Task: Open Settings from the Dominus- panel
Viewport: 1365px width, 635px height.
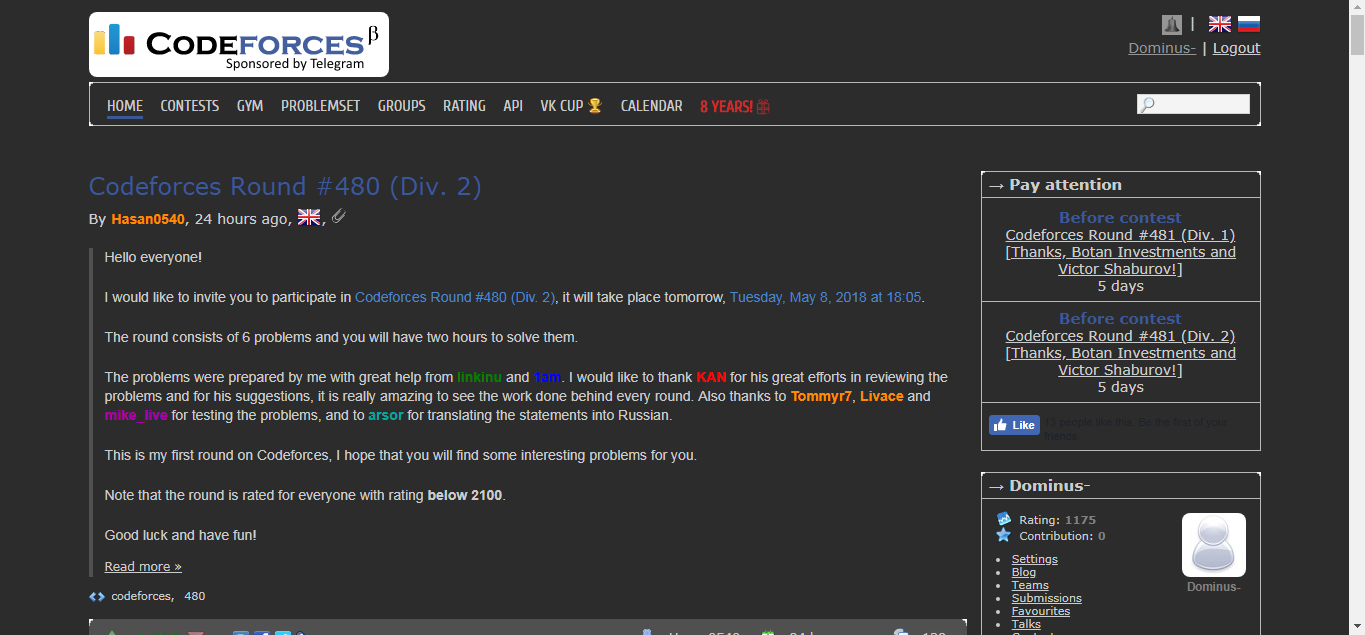Action: click(x=1034, y=558)
